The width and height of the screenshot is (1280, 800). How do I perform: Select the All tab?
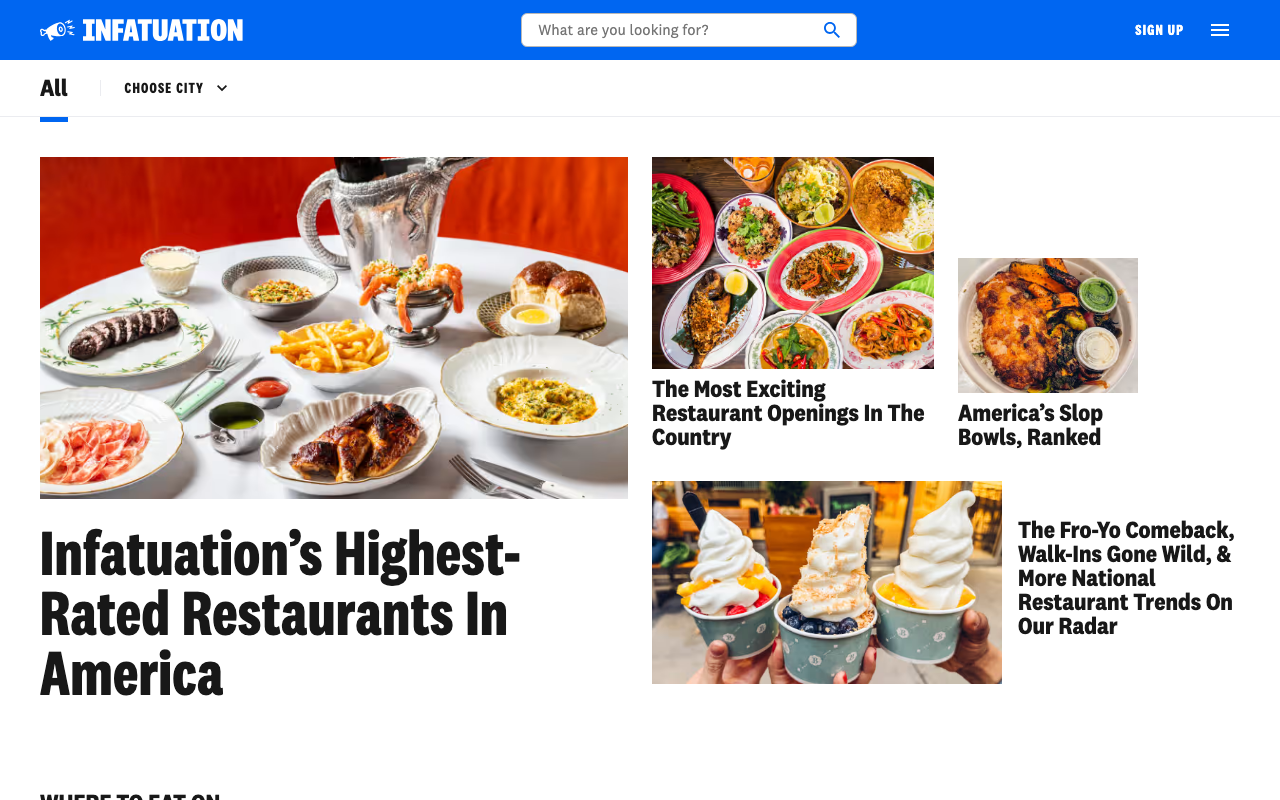[54, 88]
